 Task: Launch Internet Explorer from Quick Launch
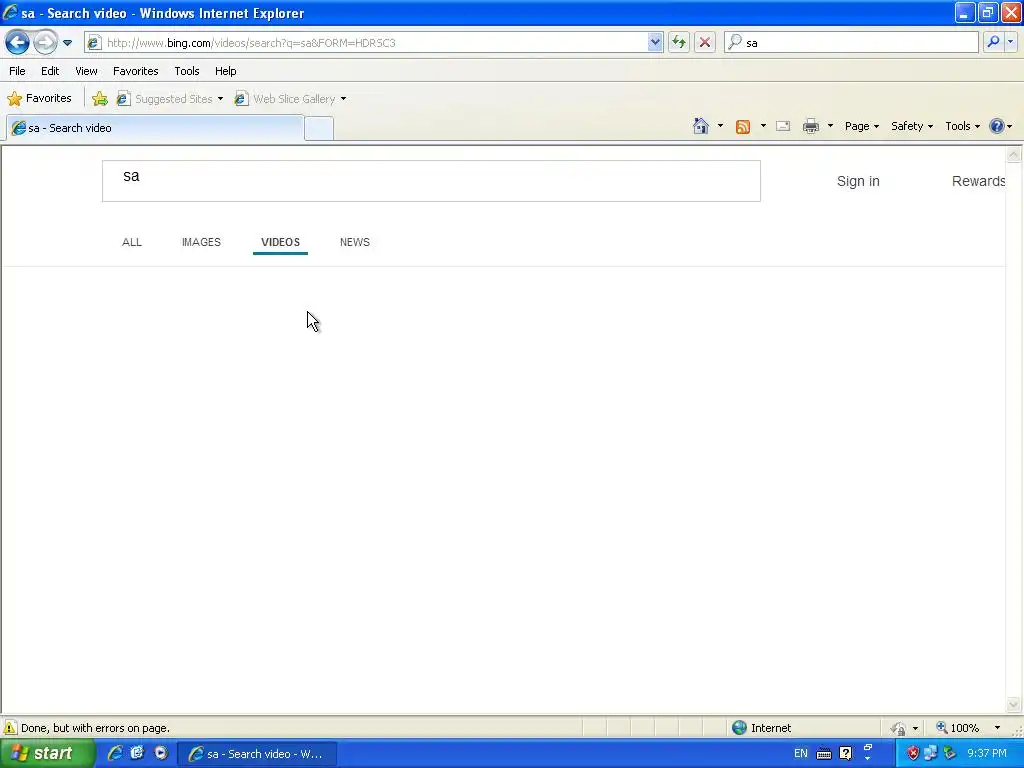(x=115, y=753)
